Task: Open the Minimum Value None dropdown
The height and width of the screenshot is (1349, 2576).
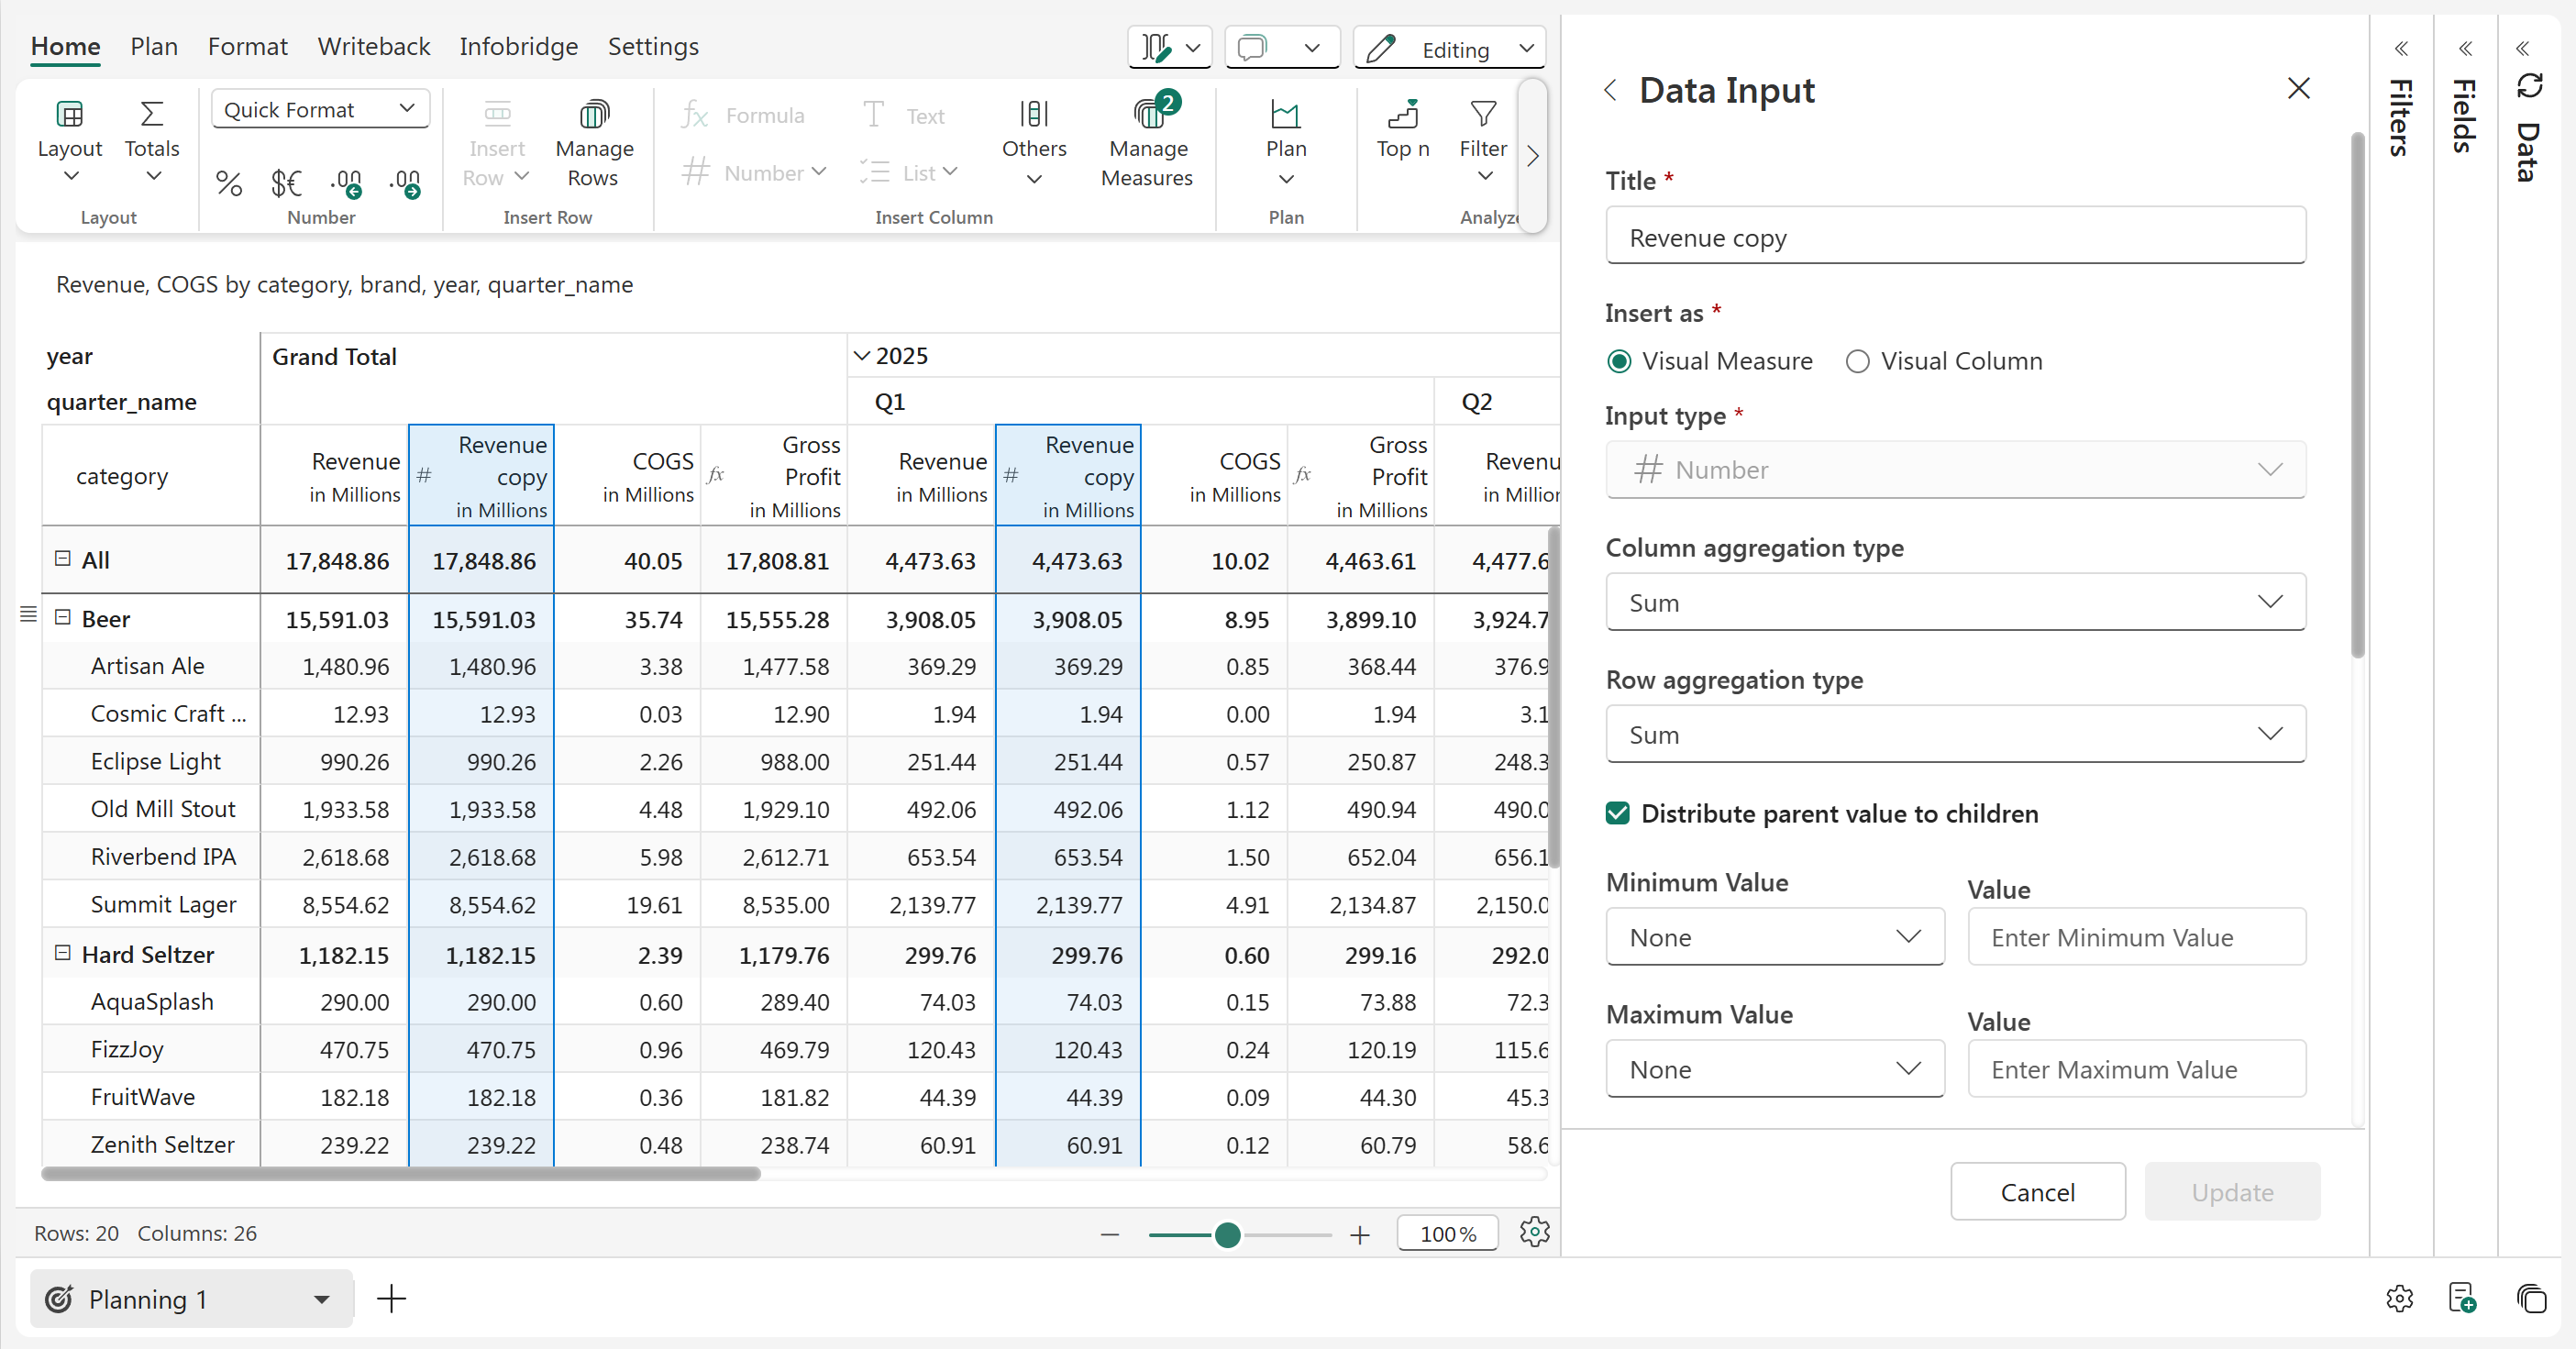Action: point(1774,937)
